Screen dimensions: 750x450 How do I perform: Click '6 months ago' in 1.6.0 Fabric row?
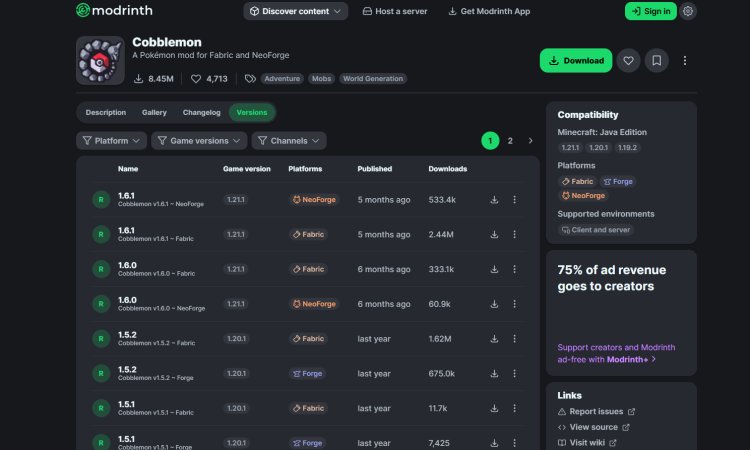(x=384, y=269)
